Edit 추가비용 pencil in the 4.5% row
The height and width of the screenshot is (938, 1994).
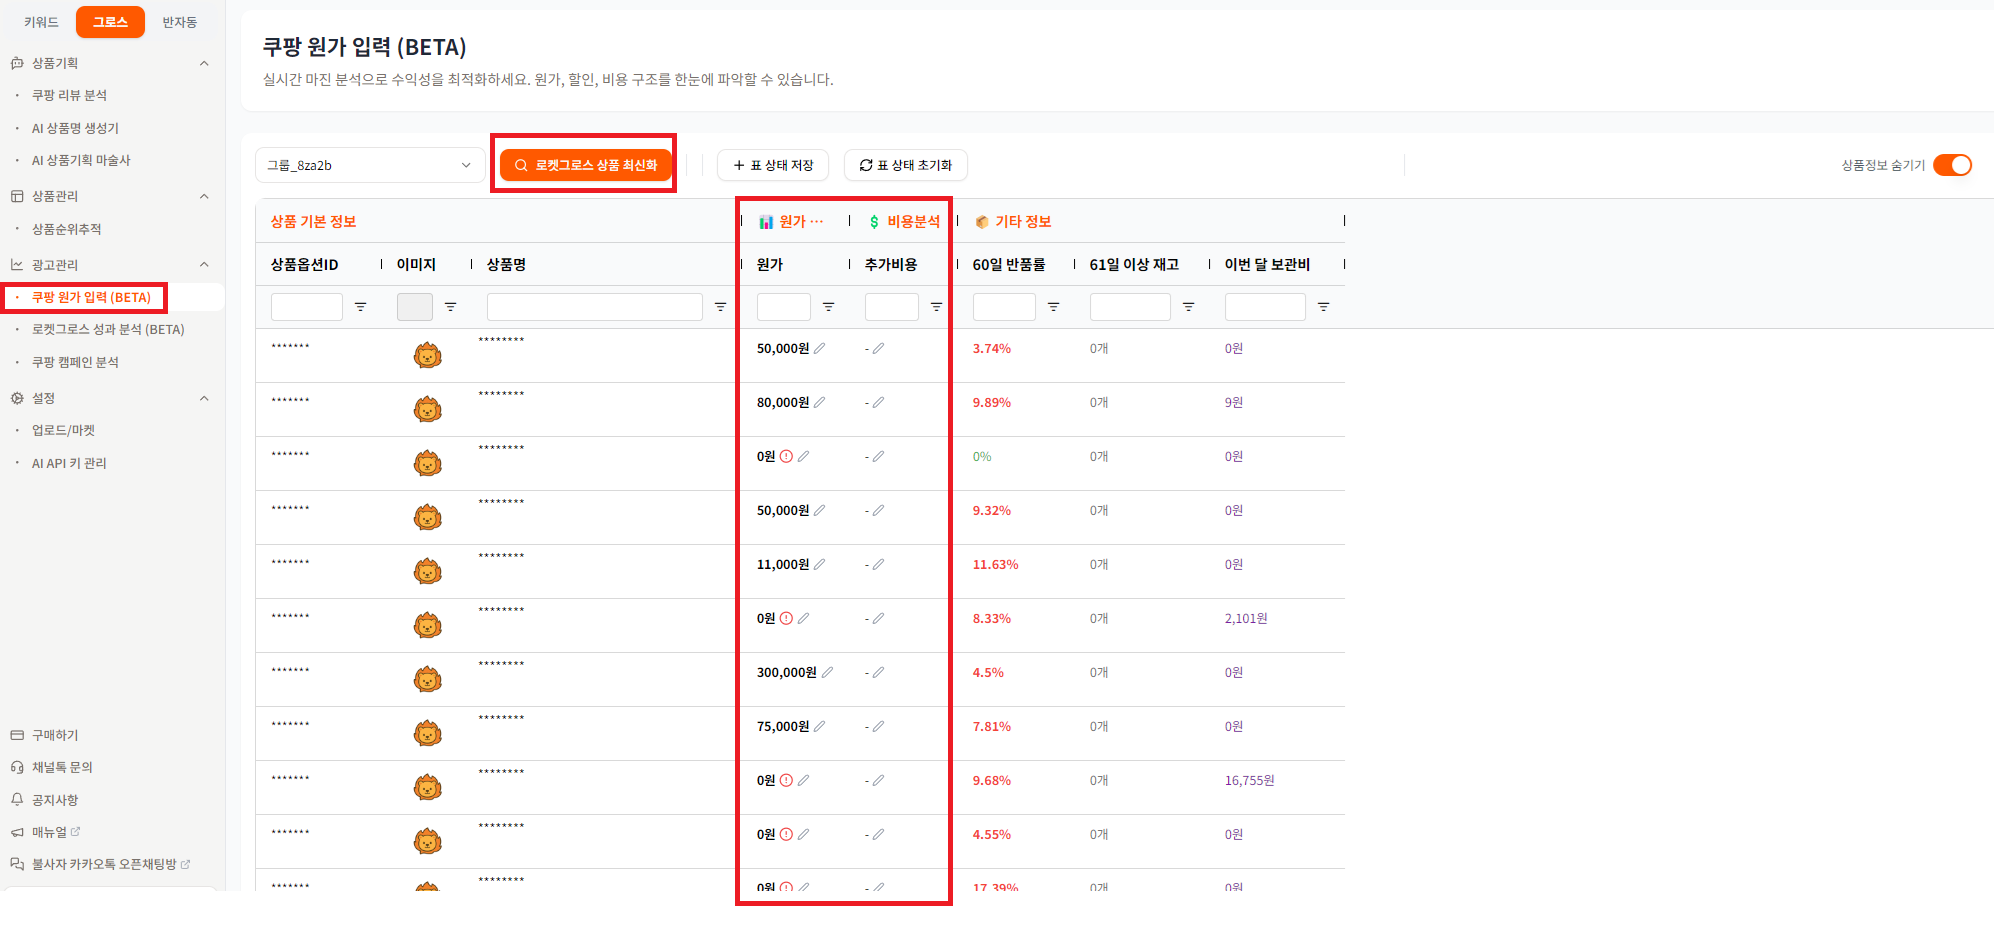click(878, 672)
